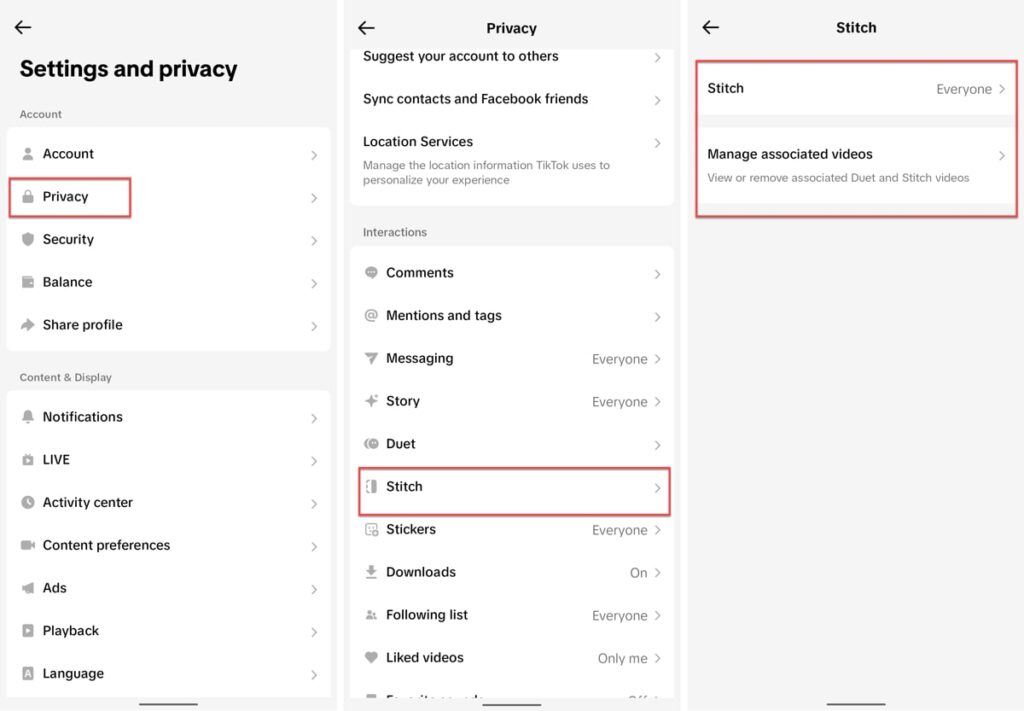Open Downloads setting currently On
Image resolution: width=1024 pixels, height=711 pixels.
point(510,573)
